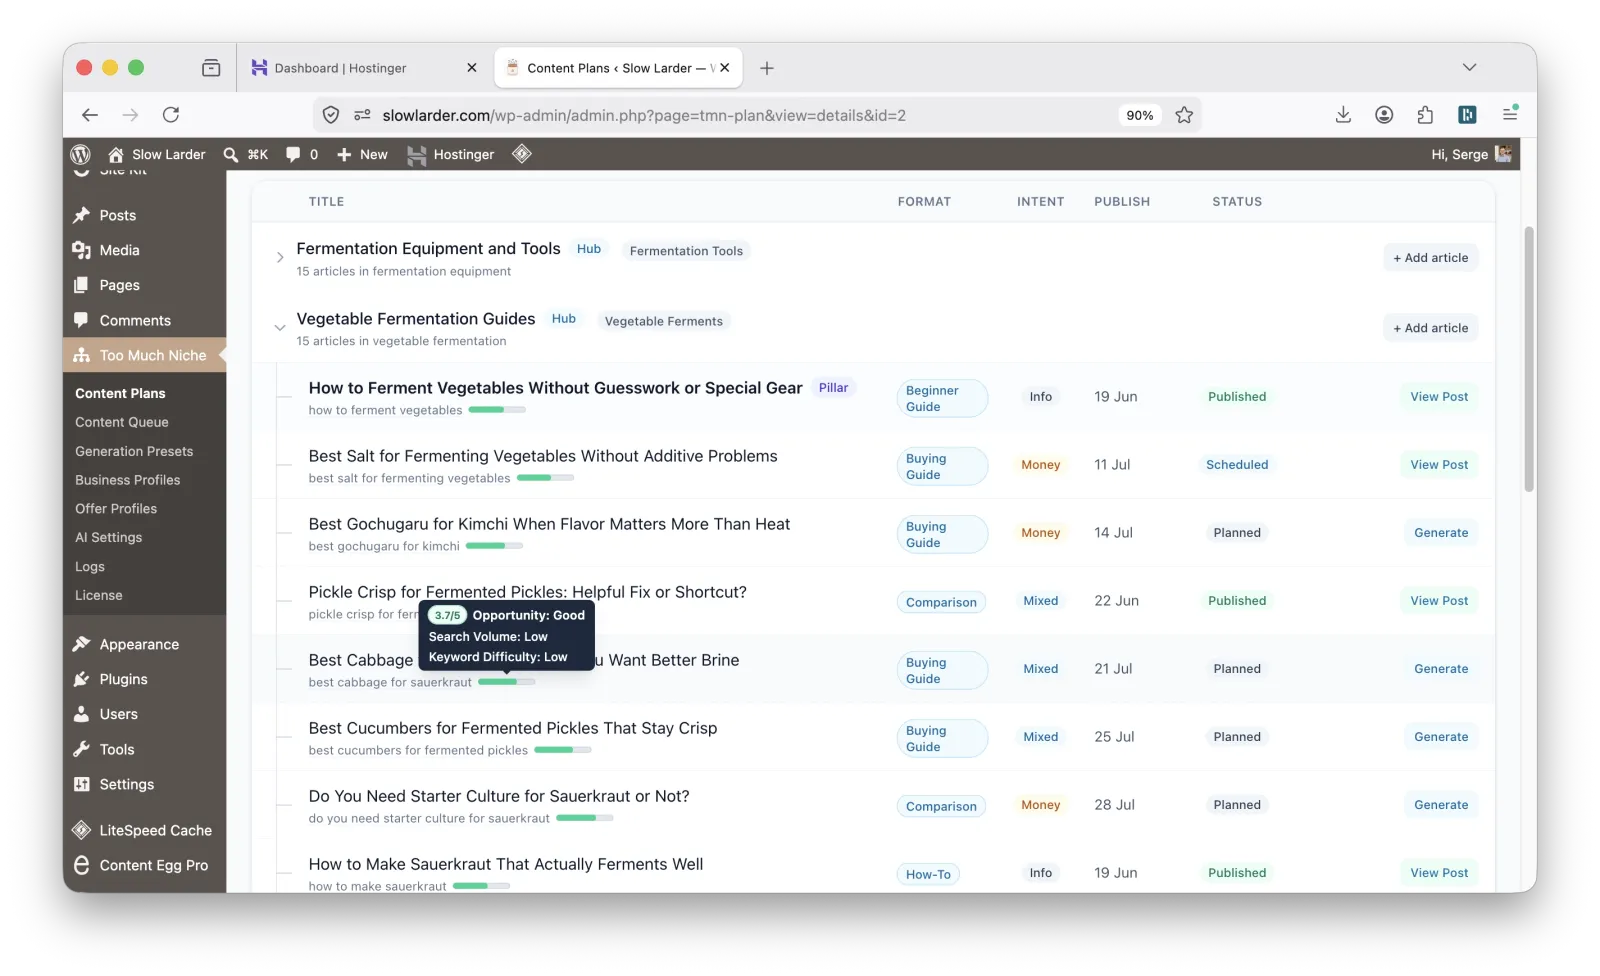This screenshot has height=976, width=1600.
Task: Generate the Best Cucumbers article
Action: (x=1441, y=736)
